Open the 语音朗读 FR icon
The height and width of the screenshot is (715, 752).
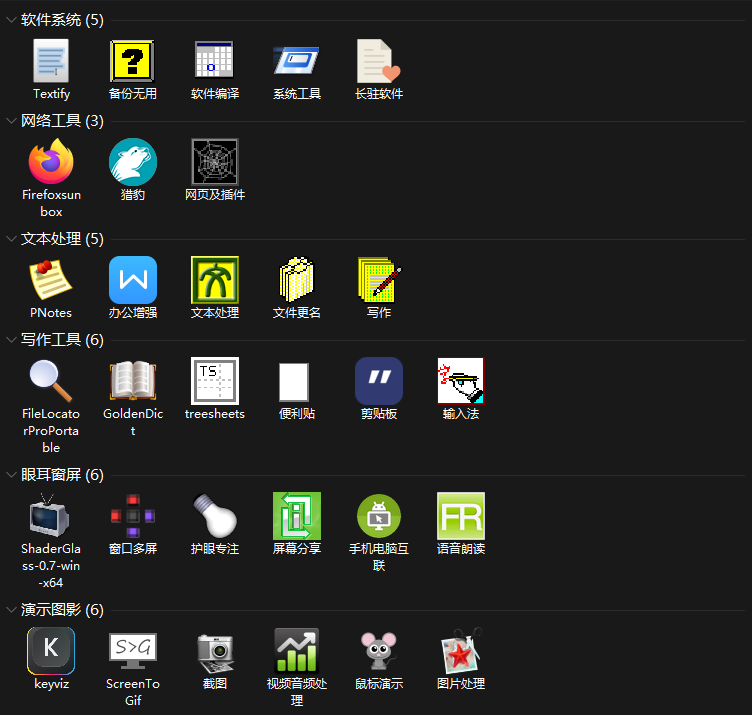tap(460, 516)
